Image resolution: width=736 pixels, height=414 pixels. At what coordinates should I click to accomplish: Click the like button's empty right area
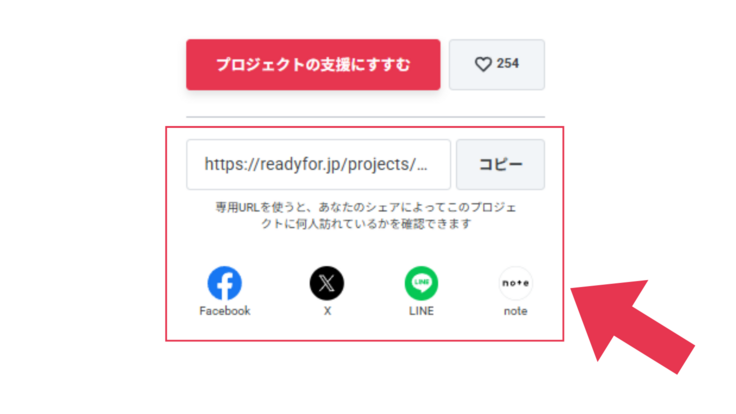(532, 64)
